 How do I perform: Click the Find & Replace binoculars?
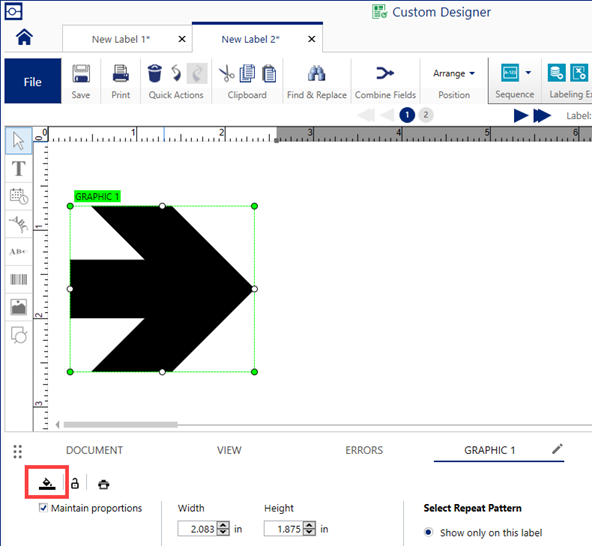click(x=316, y=73)
